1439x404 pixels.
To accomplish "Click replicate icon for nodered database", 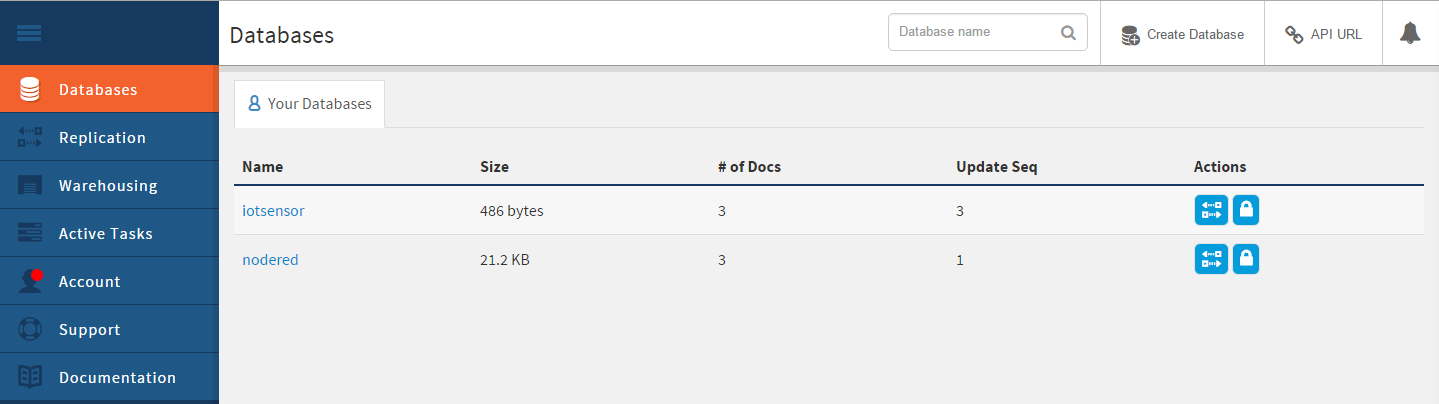I will tap(1211, 259).
